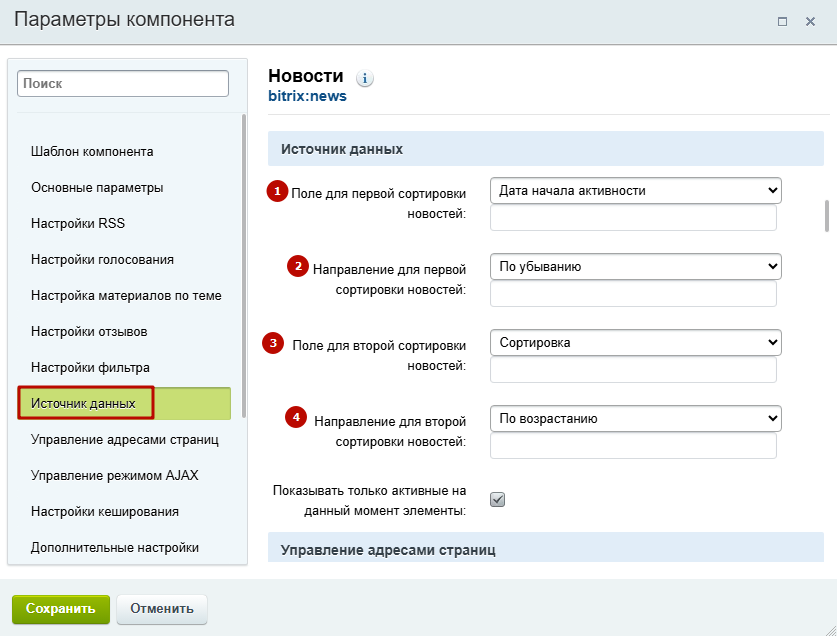
Task: Click the red number 1 marker badge
Action: pyautogui.click(x=277, y=191)
